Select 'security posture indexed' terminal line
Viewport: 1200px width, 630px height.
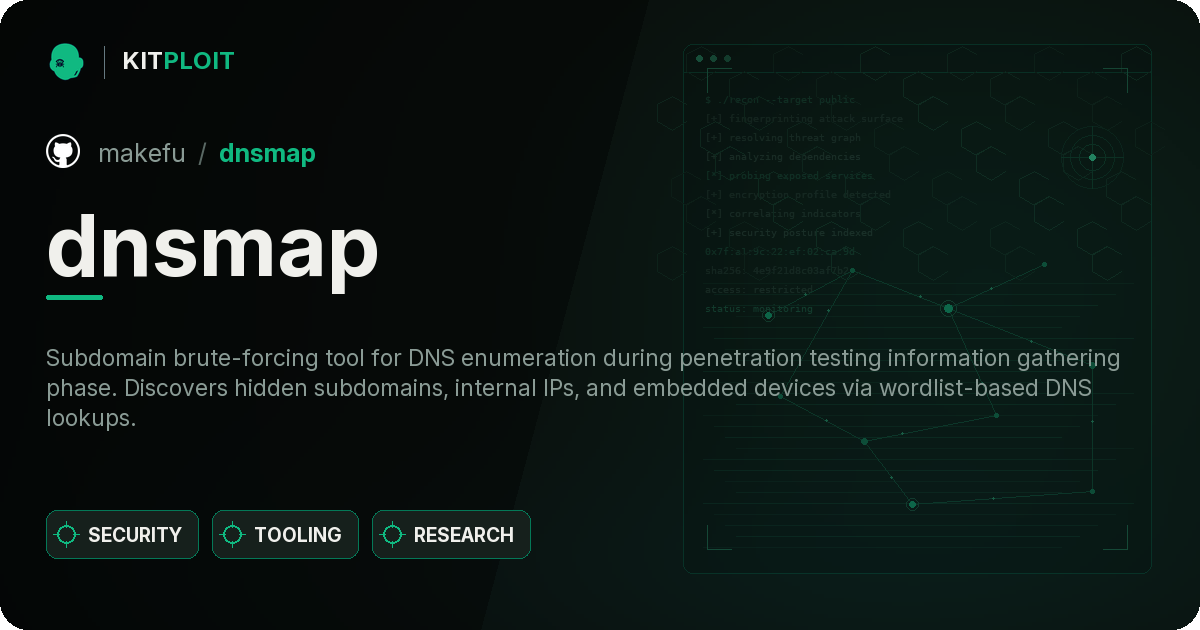pyautogui.click(x=789, y=233)
